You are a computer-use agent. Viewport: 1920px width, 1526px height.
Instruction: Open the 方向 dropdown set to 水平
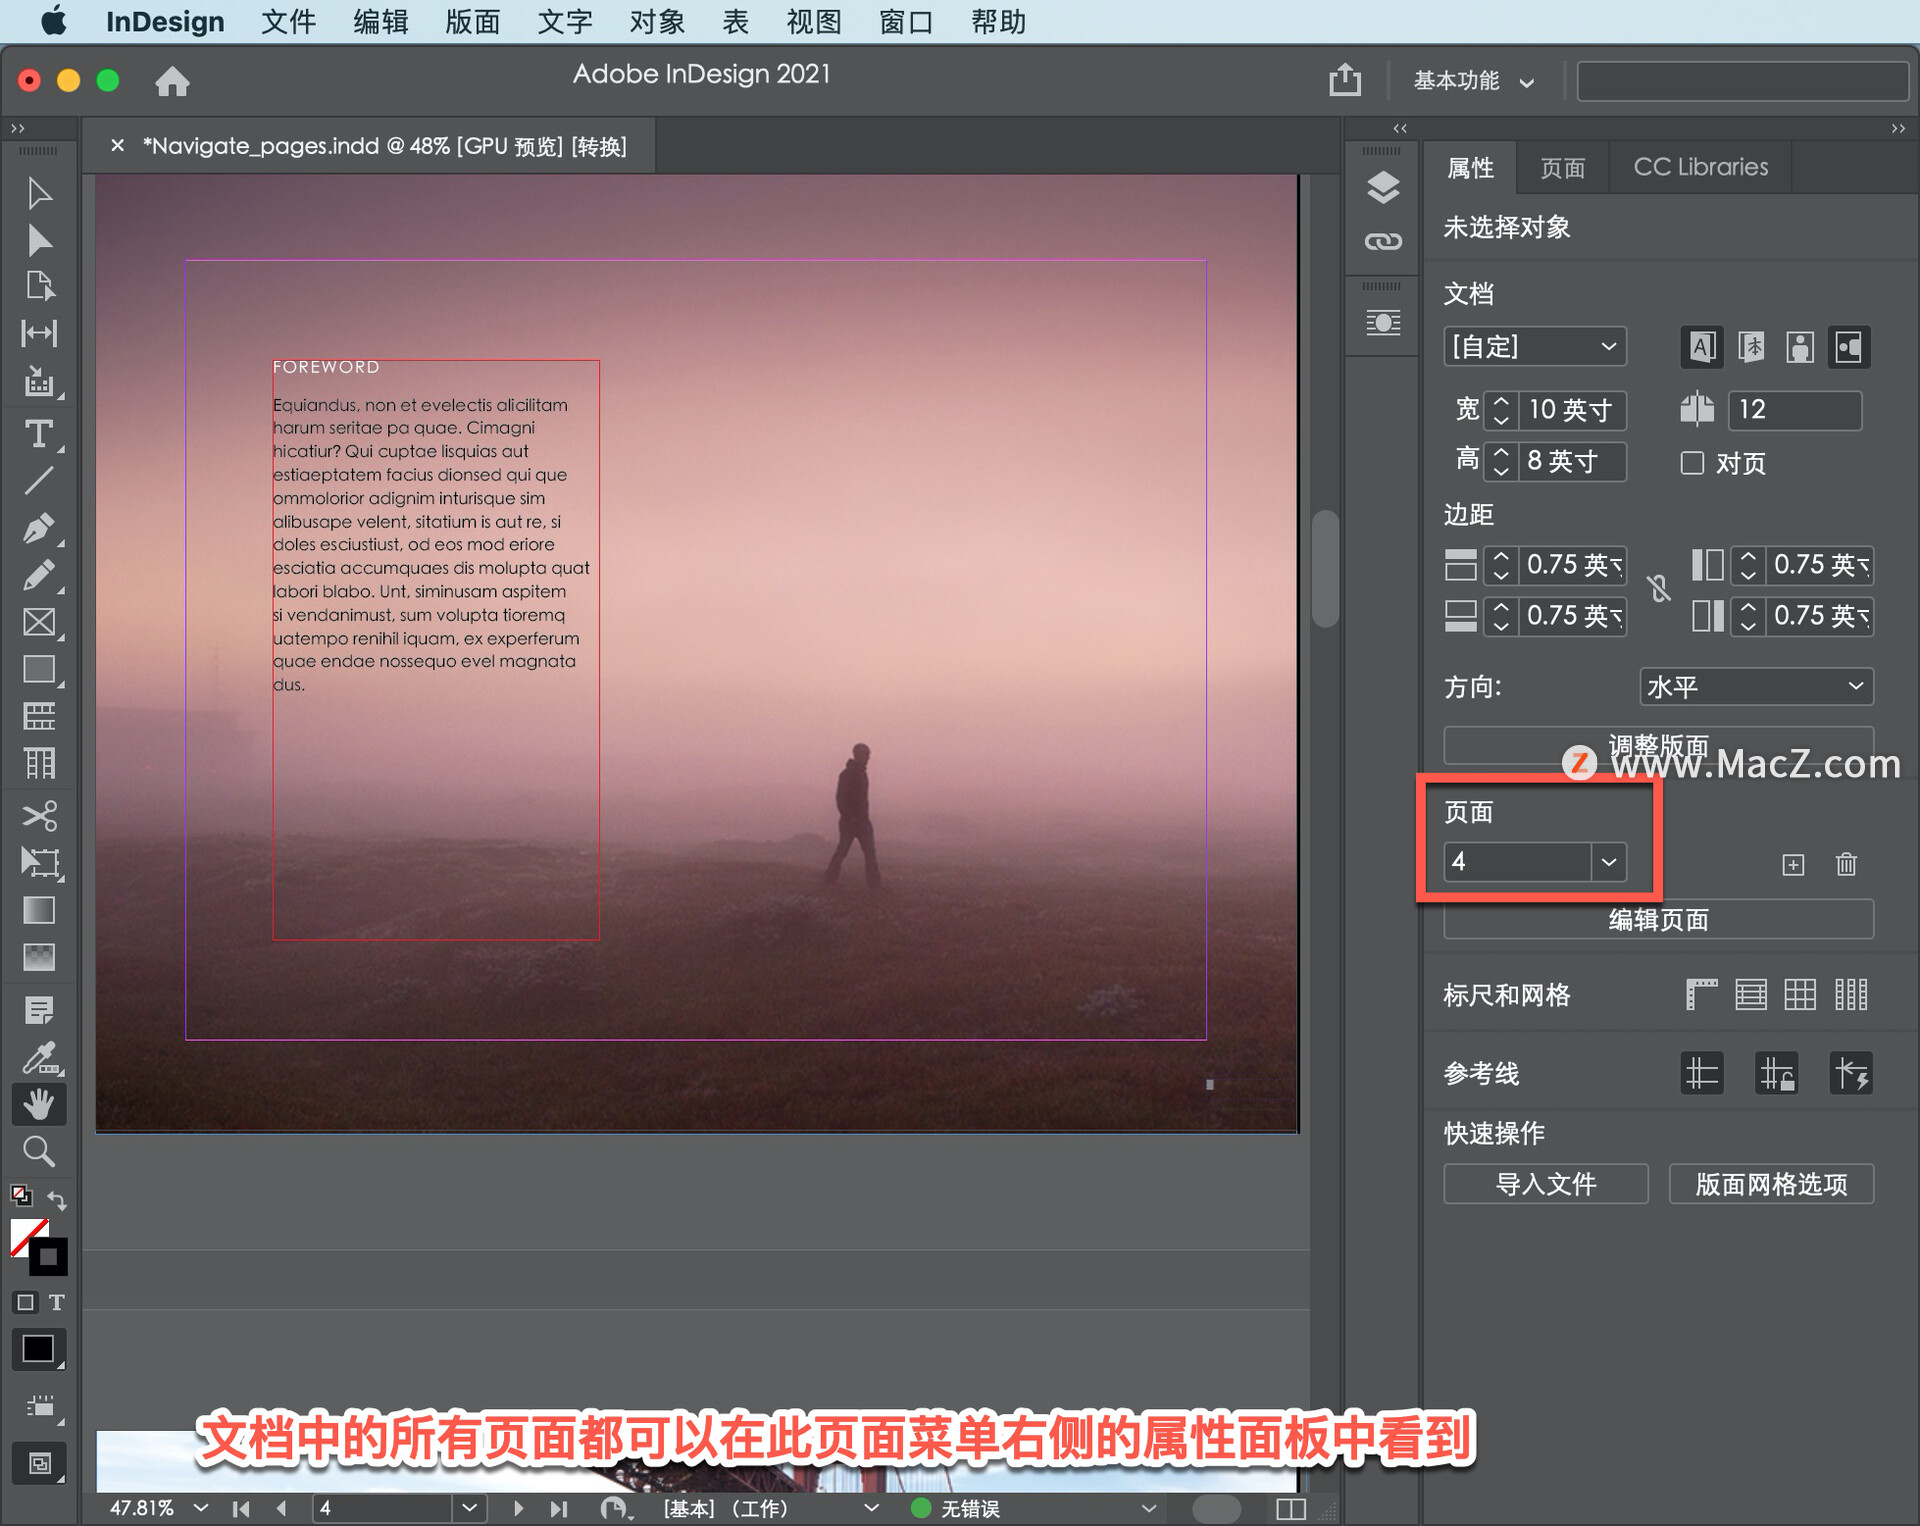1756,686
